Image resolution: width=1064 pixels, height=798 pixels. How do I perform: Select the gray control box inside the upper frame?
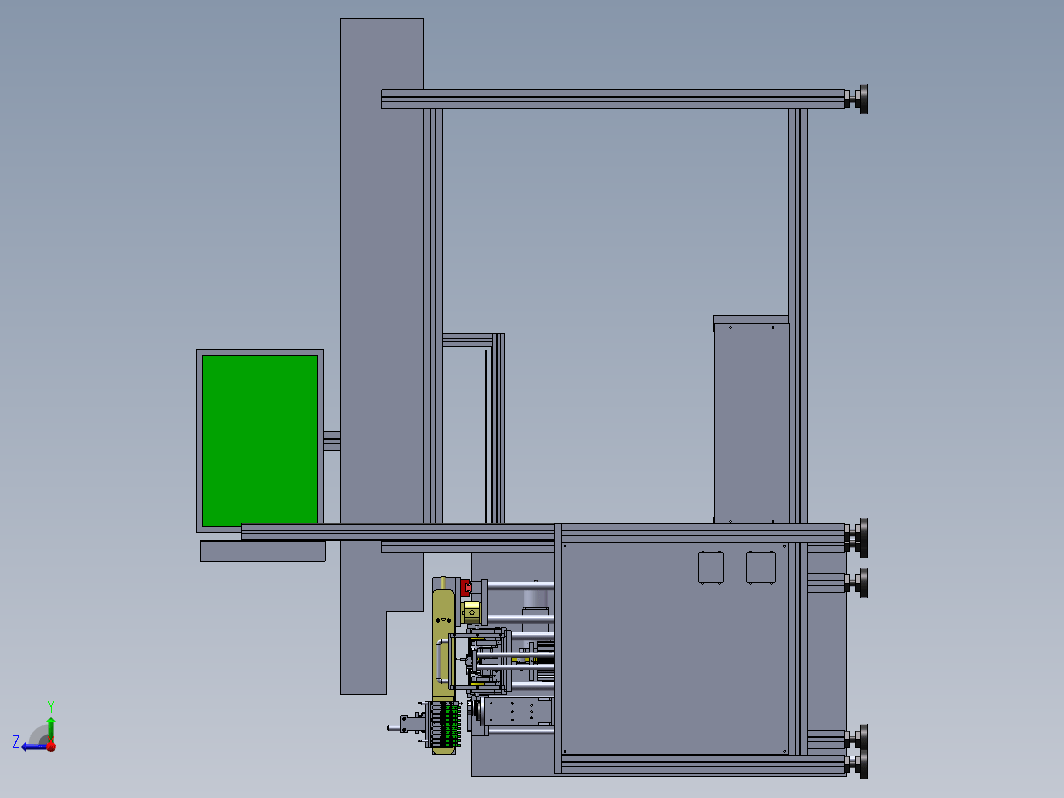point(751,419)
